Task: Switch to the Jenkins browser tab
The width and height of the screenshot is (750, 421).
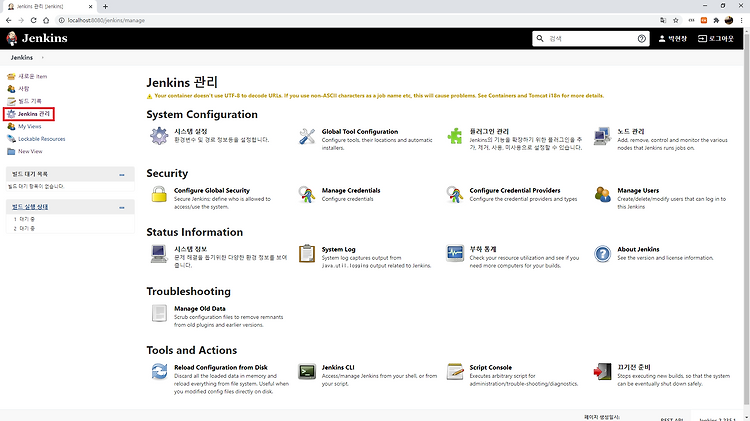Action: click(50, 7)
